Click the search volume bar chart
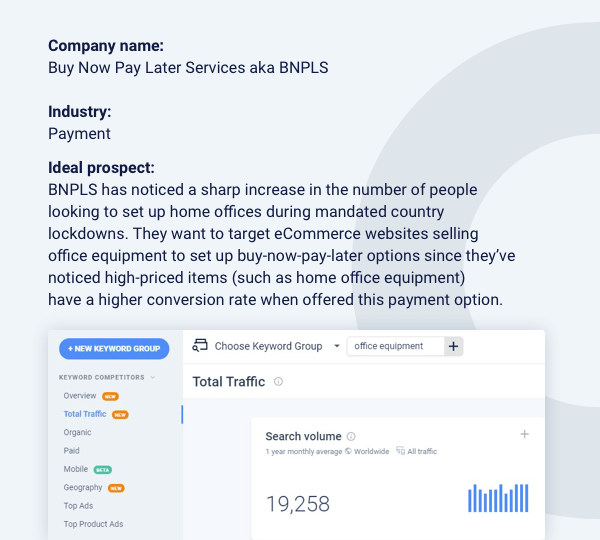 pos(498,498)
